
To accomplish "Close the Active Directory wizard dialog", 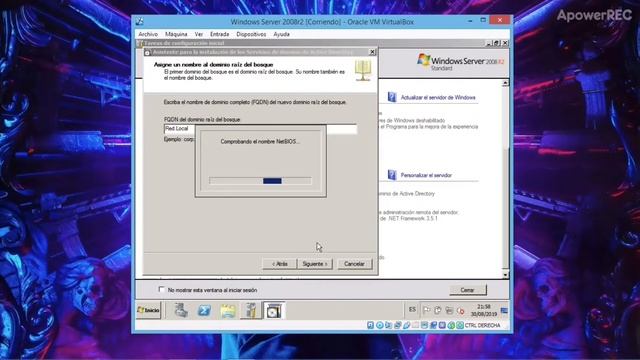I will point(372,52).
